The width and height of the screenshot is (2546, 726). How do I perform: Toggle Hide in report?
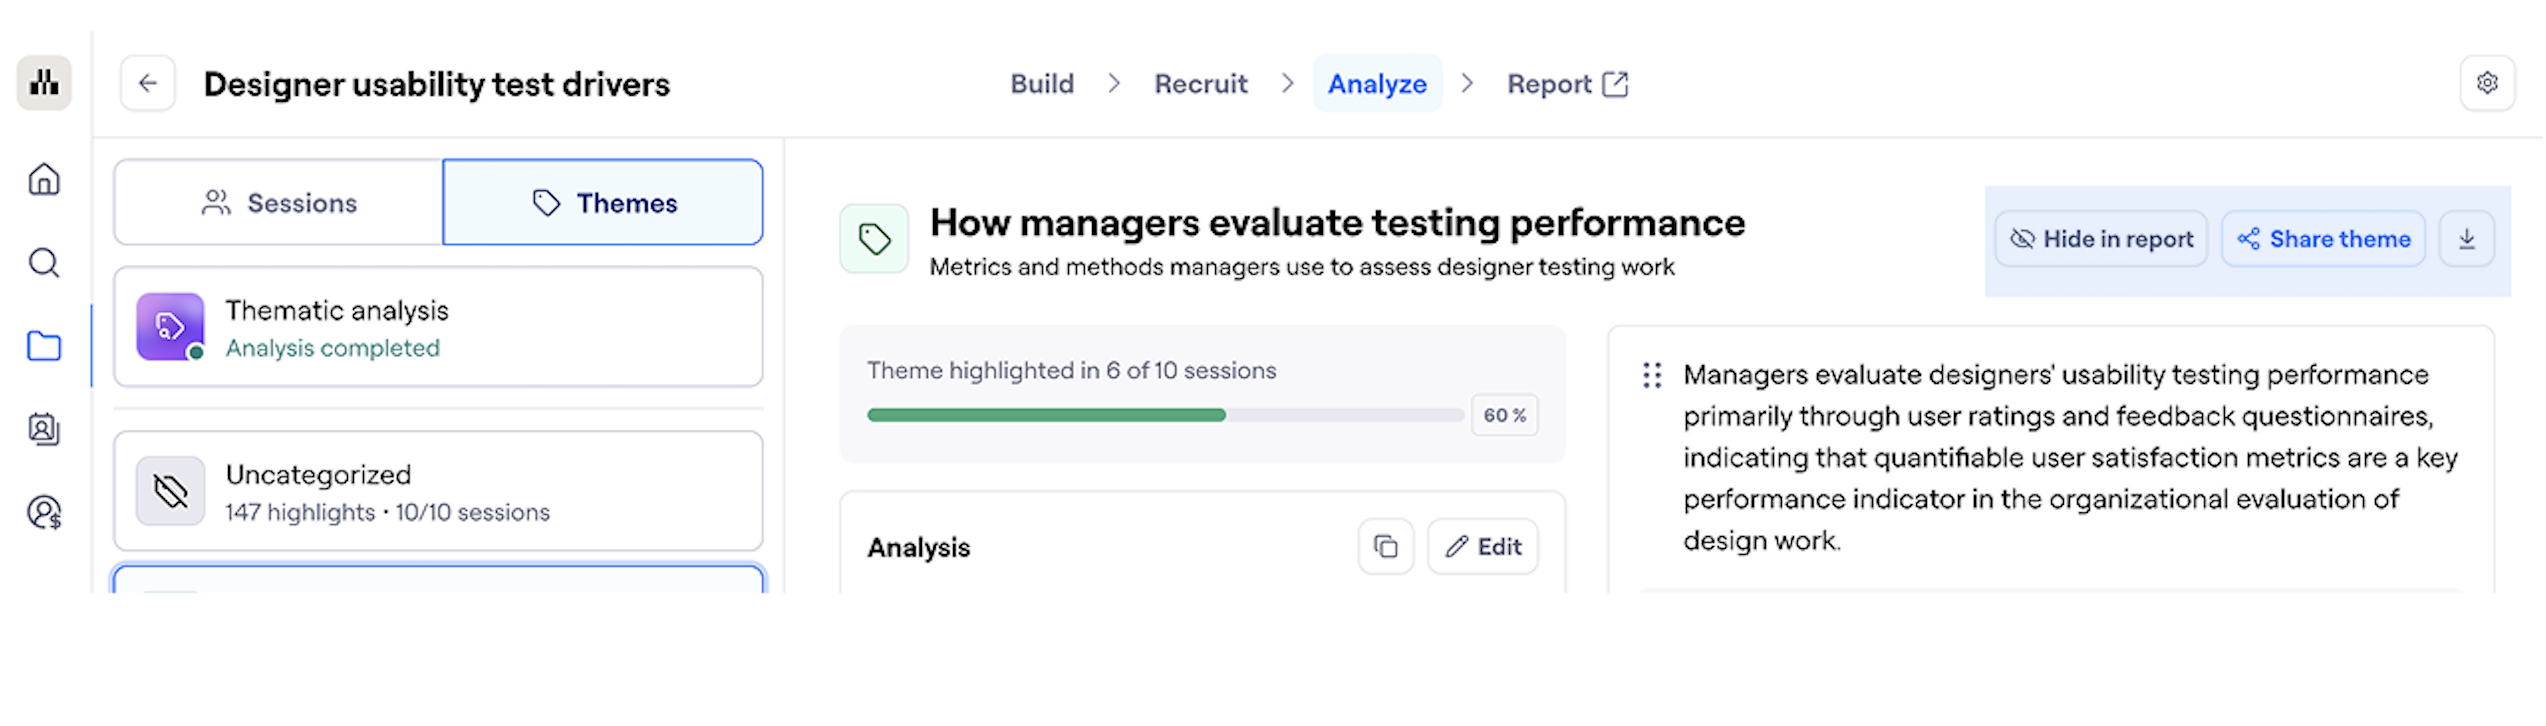tap(2101, 239)
